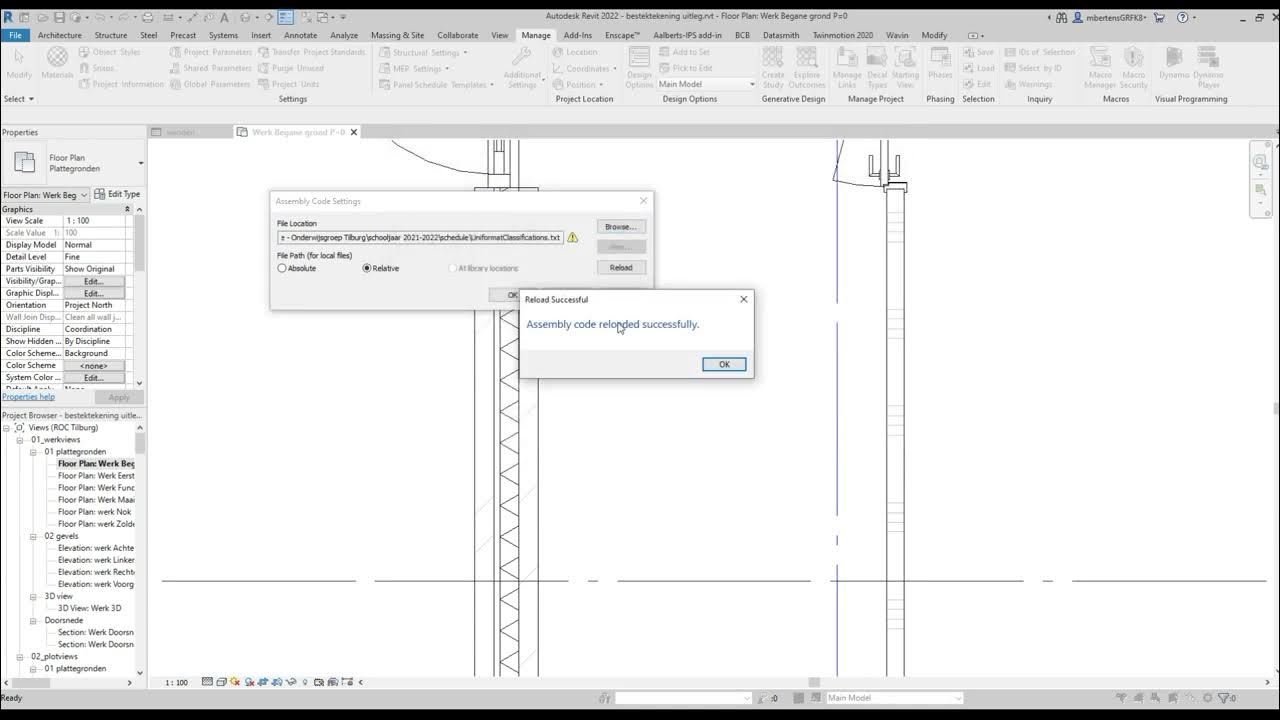Close the Werk Begane grond view tab

[354, 132]
